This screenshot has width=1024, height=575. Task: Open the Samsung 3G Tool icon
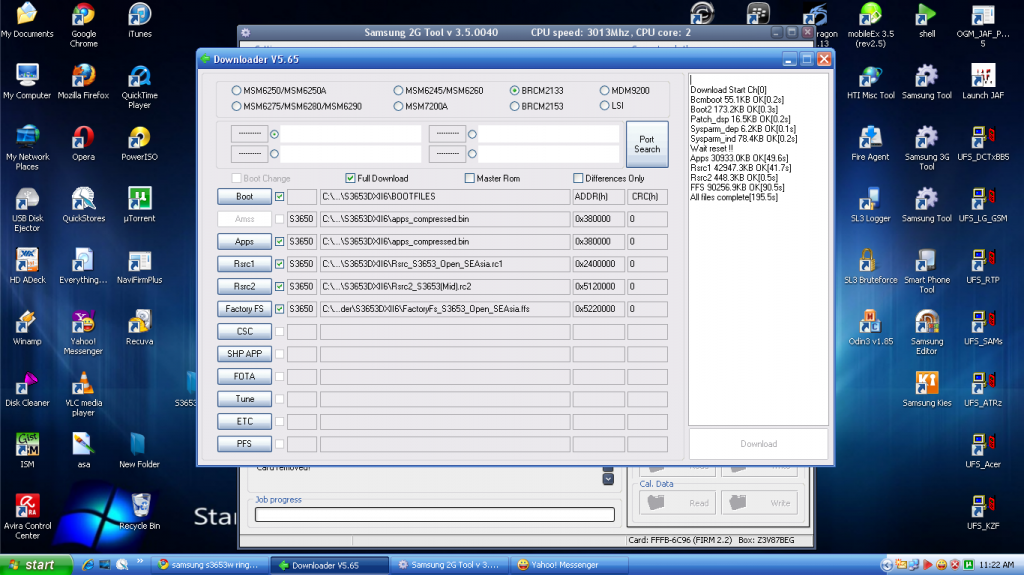[927, 148]
